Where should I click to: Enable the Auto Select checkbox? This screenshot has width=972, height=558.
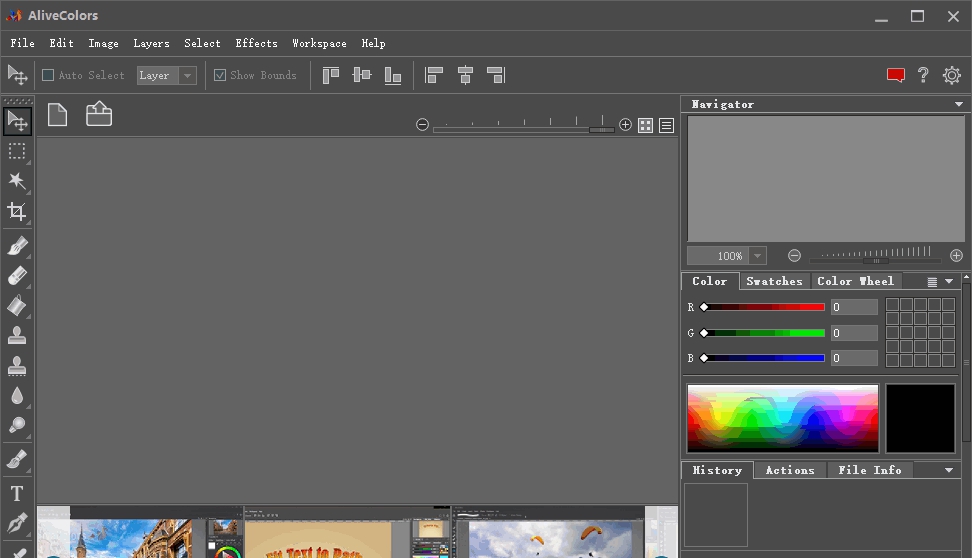click(48, 75)
